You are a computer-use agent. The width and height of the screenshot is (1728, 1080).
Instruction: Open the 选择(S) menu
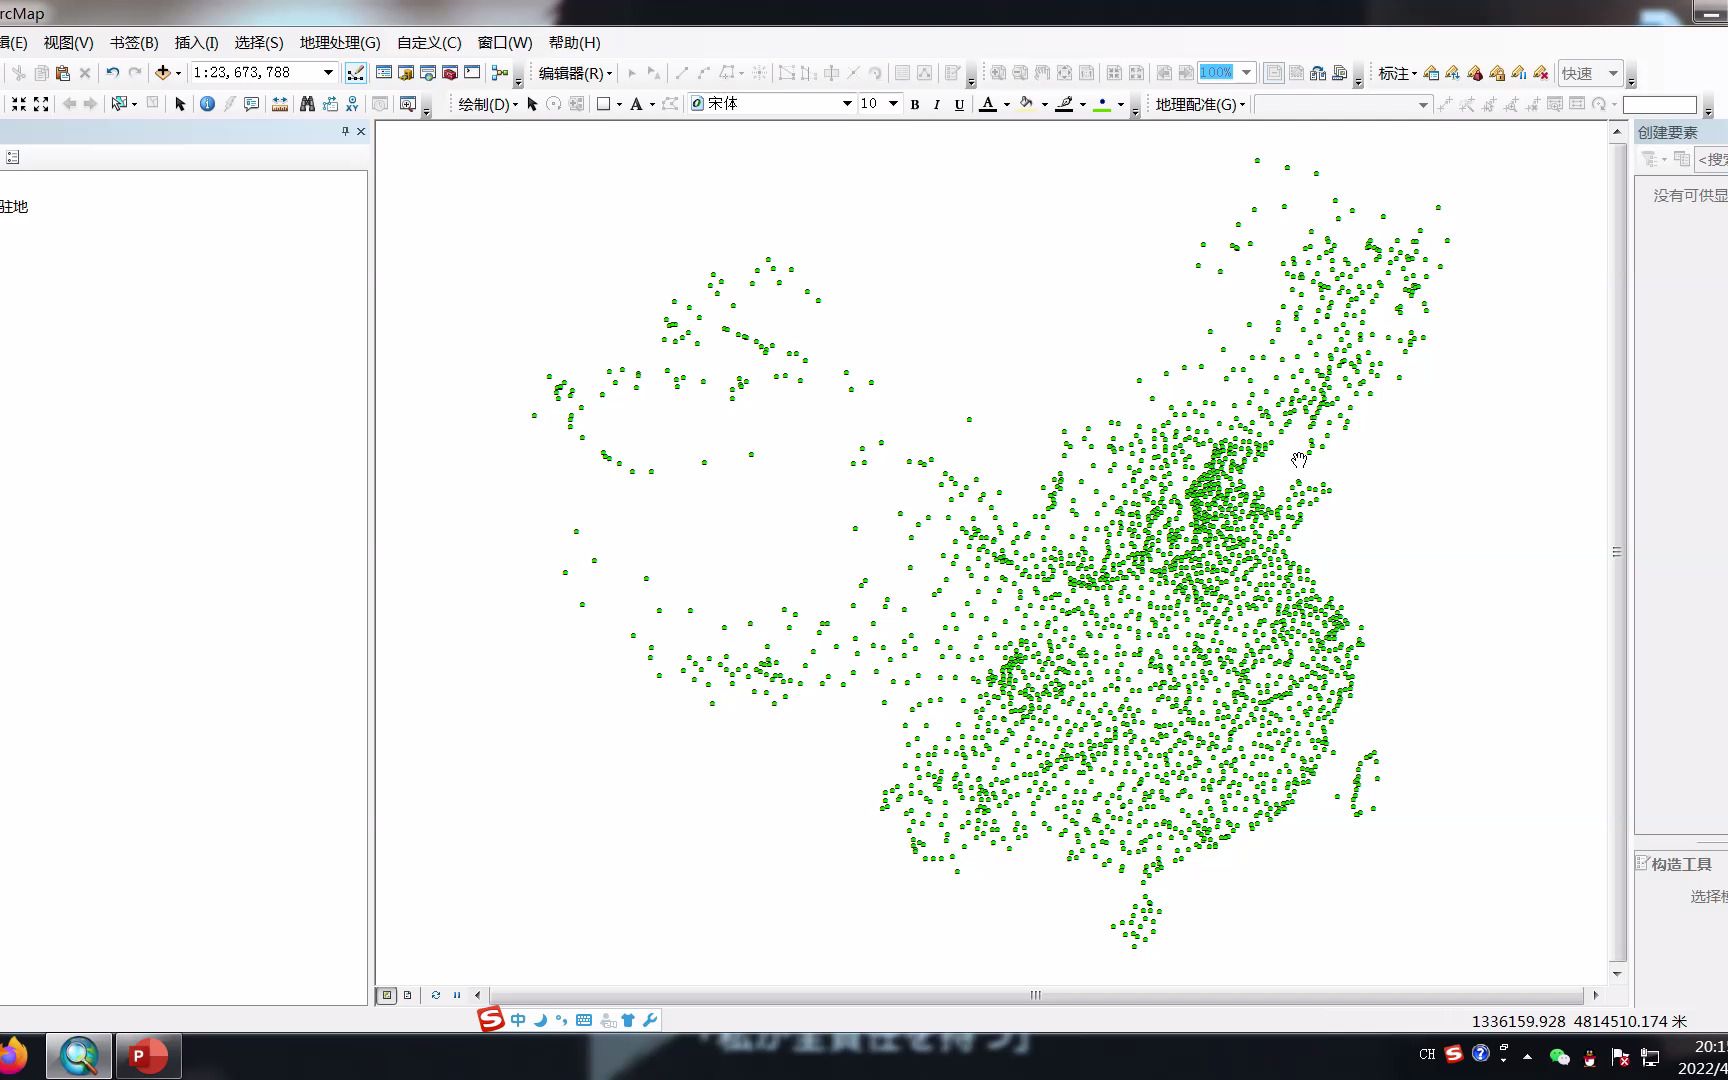(257, 43)
